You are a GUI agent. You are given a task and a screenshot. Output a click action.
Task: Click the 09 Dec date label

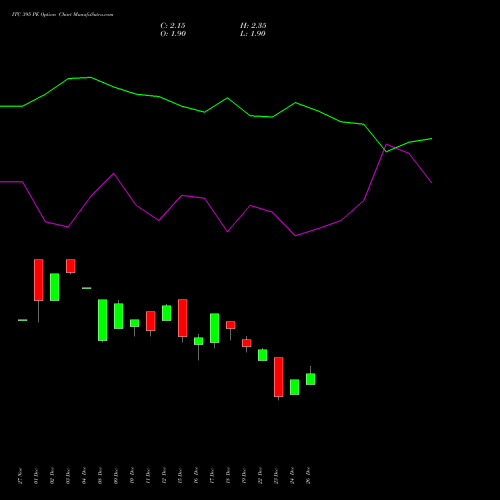coord(116,476)
